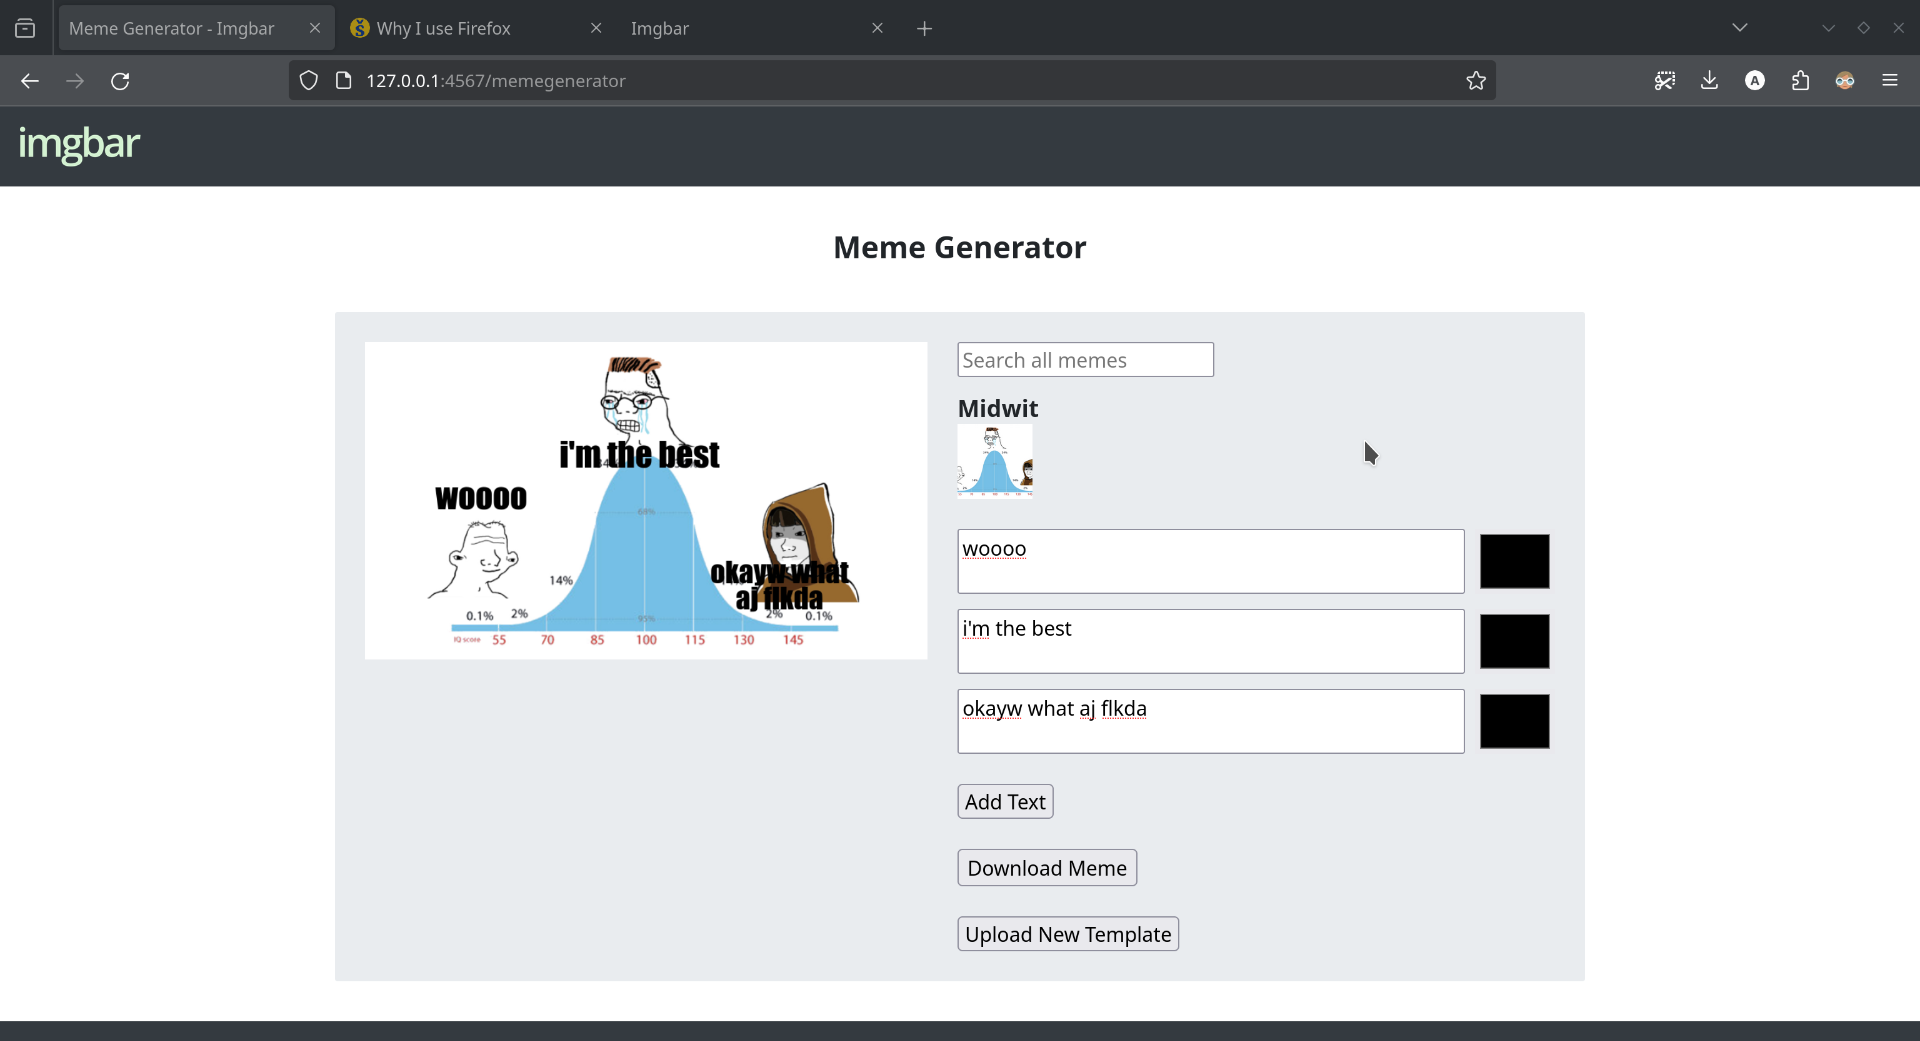
Task: Close the Meme Generator - Imgbar tab
Action: (315, 28)
